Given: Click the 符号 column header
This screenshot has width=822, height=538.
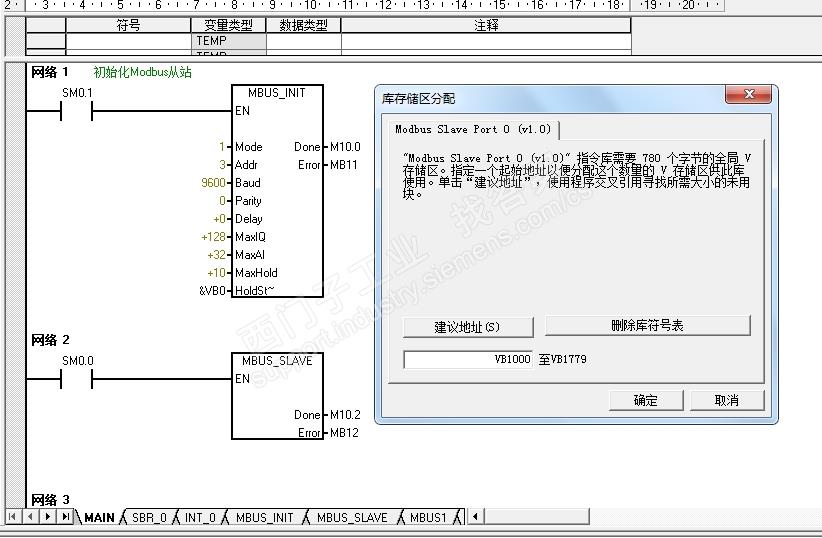Looking at the screenshot, I should coord(128,25).
